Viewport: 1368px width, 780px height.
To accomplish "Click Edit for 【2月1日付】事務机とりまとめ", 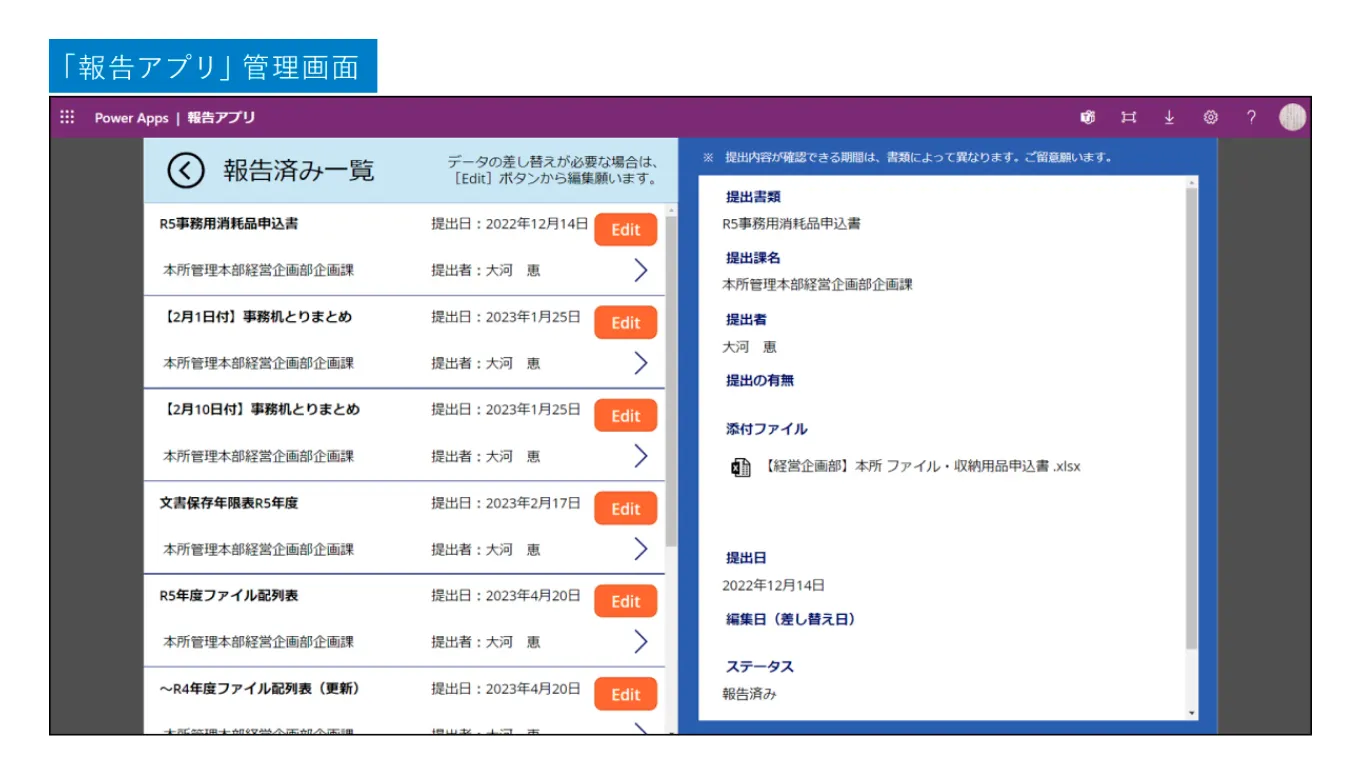I will pyautogui.click(x=625, y=323).
